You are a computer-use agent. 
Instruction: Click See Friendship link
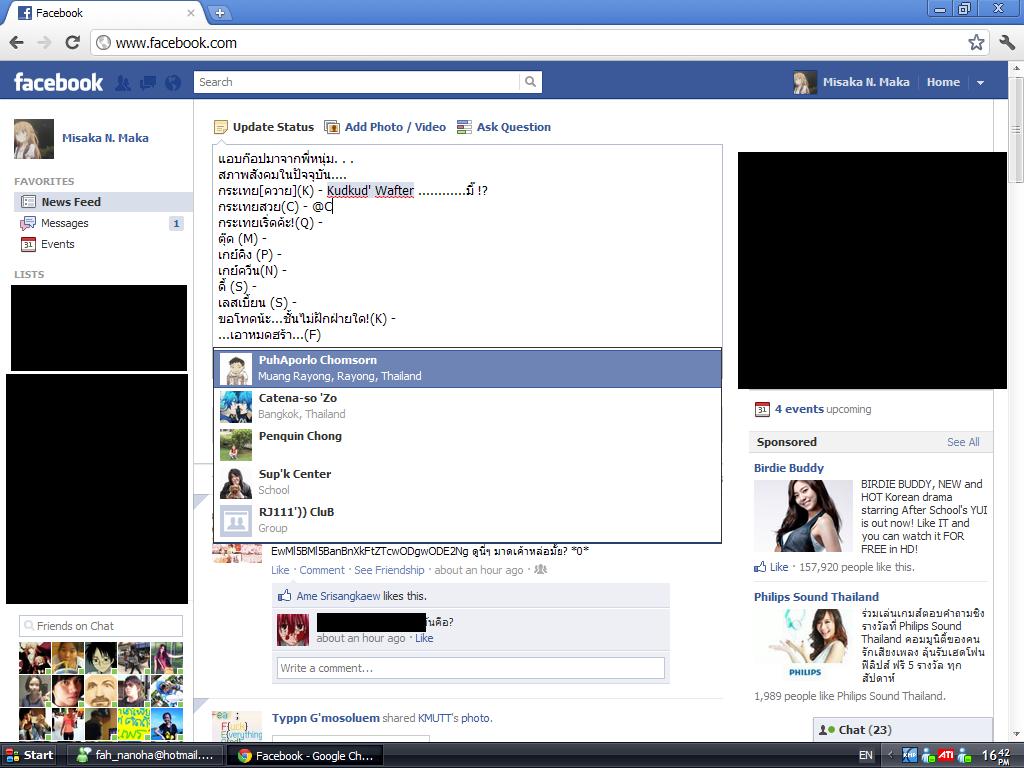pyautogui.click(x=389, y=570)
